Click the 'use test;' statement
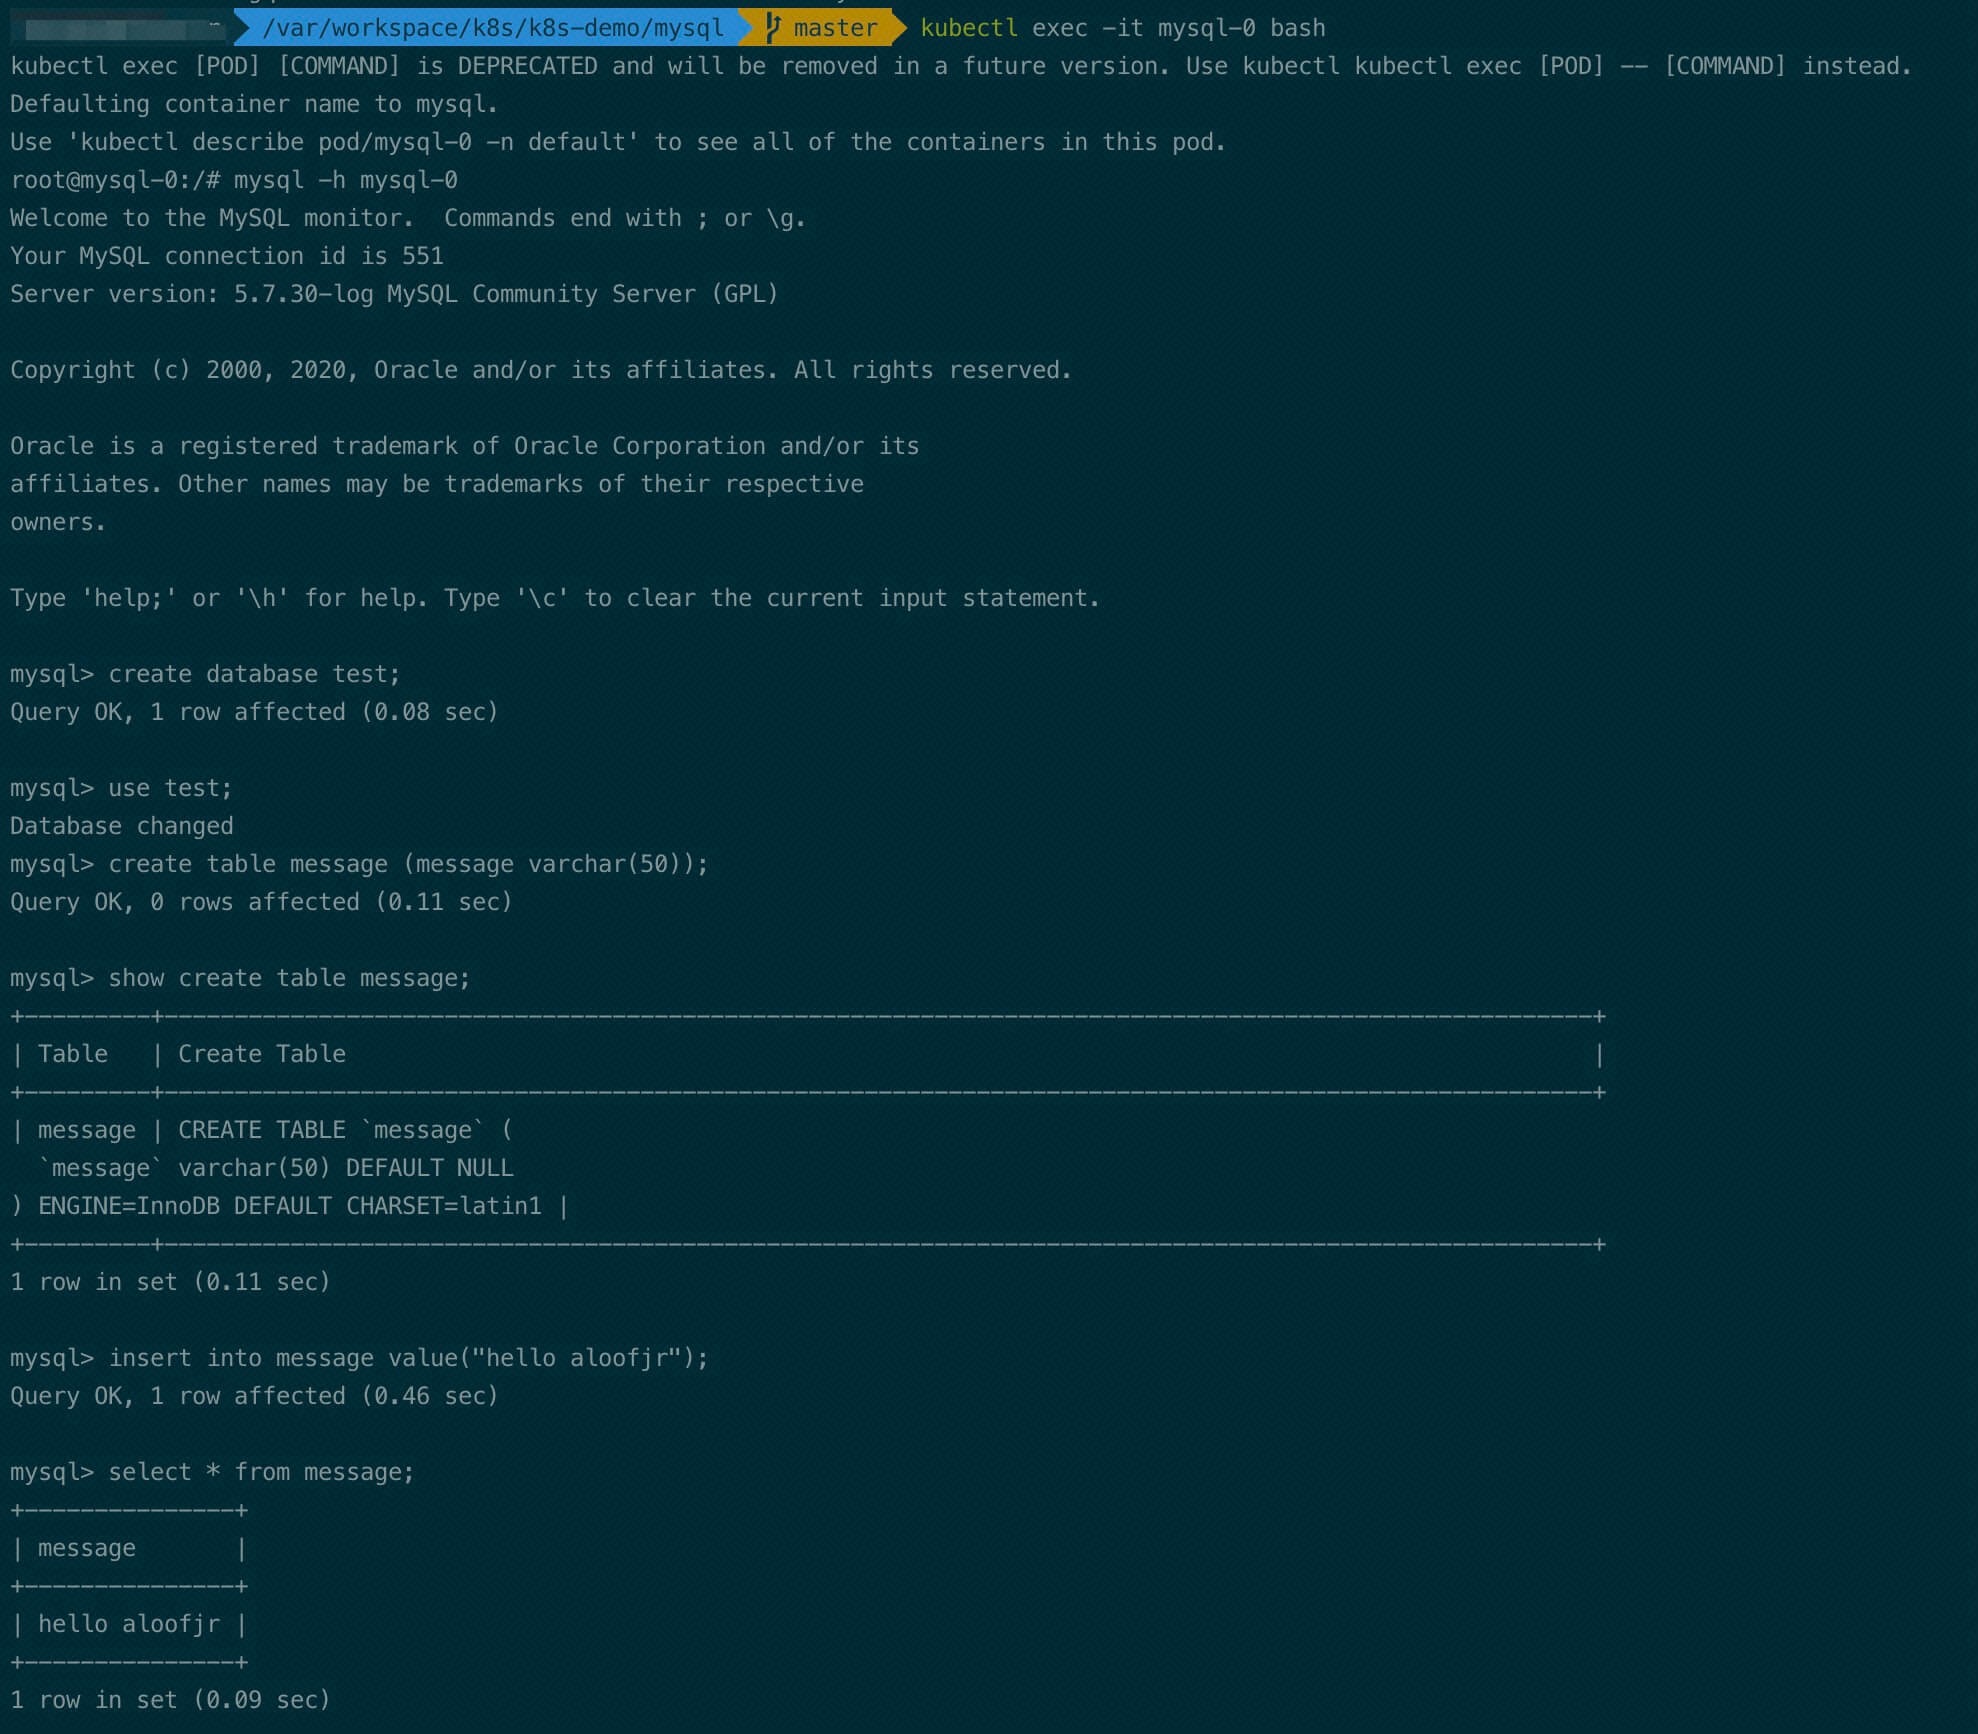This screenshot has height=1734, width=1978. (x=170, y=788)
